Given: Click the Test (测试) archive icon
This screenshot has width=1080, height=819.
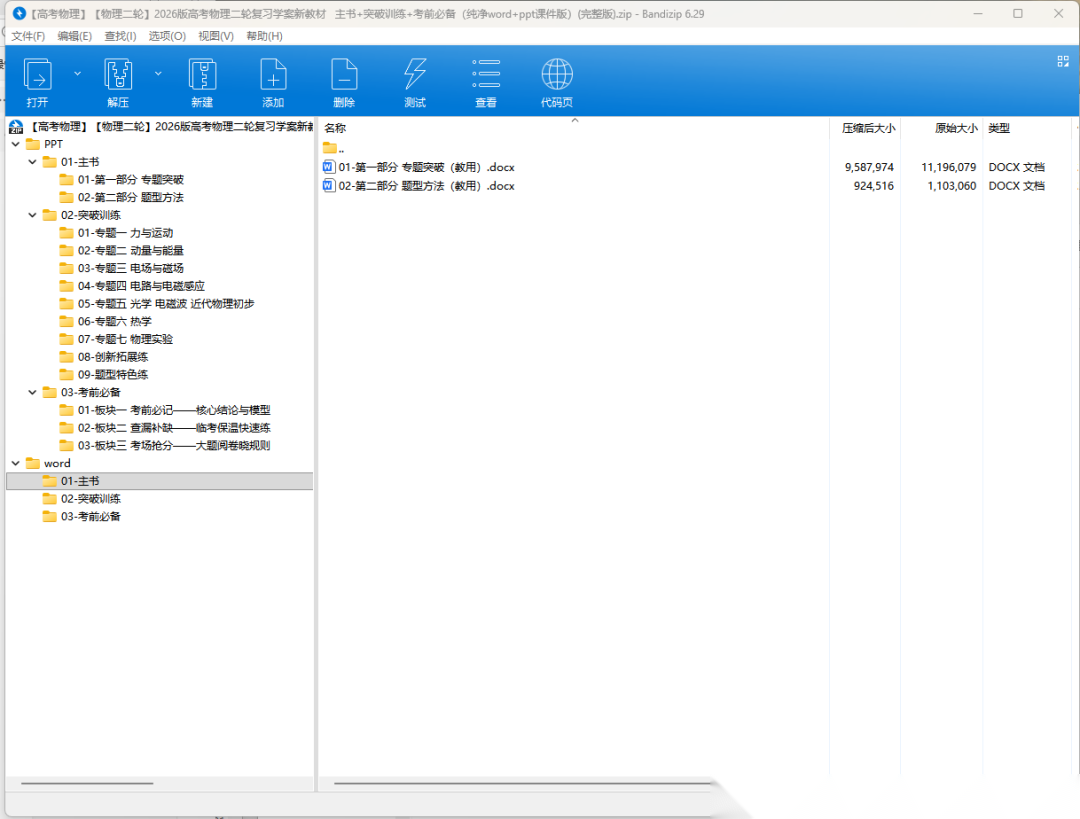Looking at the screenshot, I should tap(415, 76).
